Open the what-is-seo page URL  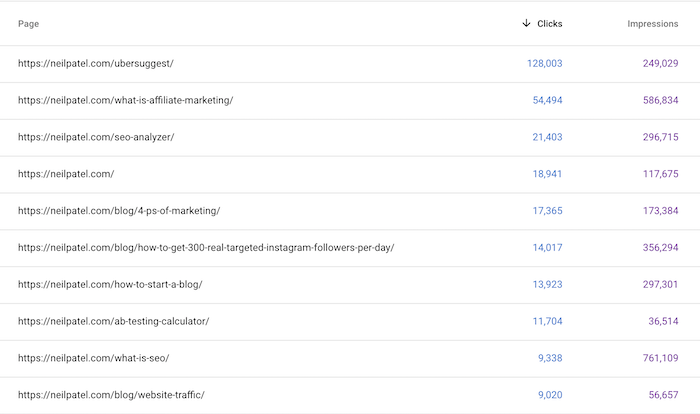click(x=94, y=358)
